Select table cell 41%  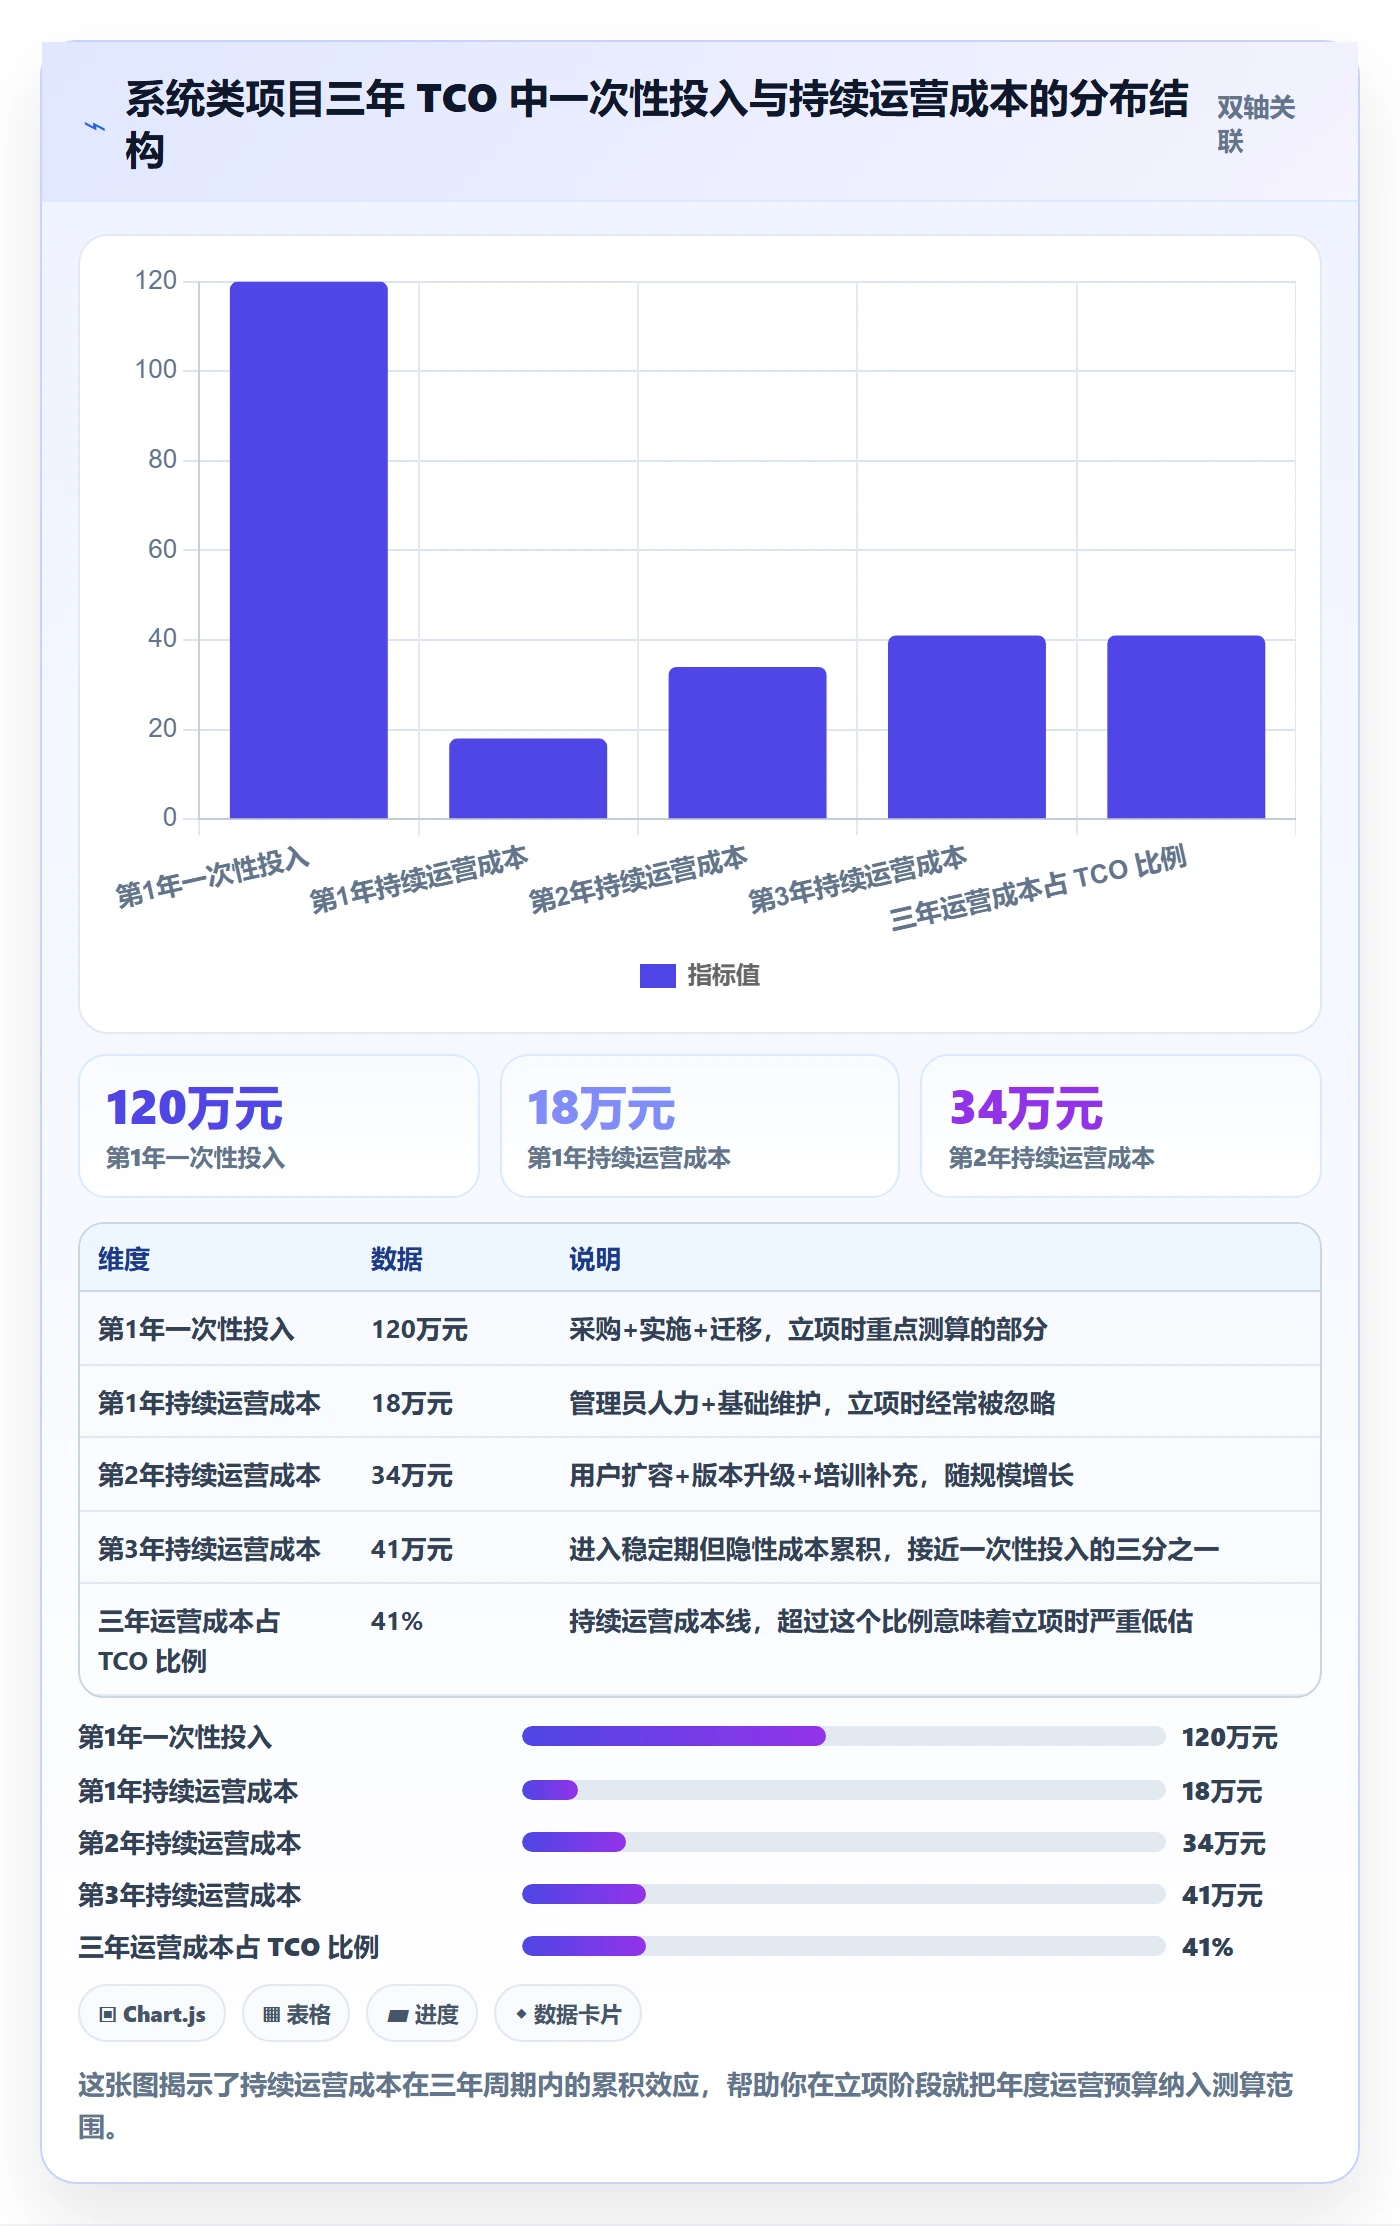coord(397,1621)
